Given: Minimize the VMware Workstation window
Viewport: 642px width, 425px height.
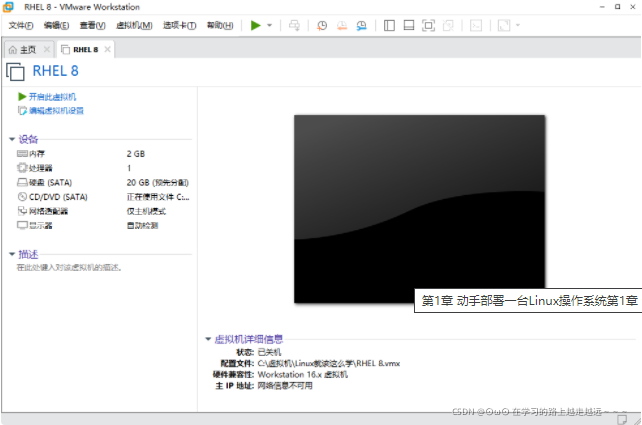Looking at the screenshot, I should click(x=602, y=7).
